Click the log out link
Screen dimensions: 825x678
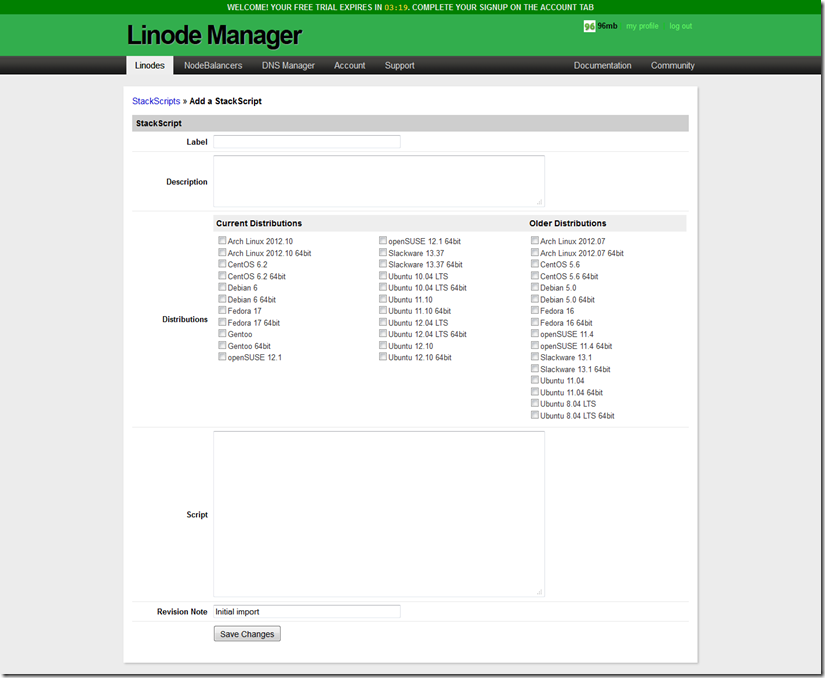click(680, 26)
